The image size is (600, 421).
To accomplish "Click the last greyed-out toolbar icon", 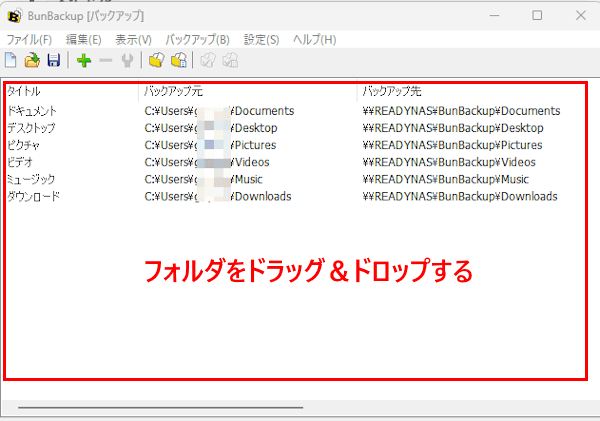I will click(230, 60).
